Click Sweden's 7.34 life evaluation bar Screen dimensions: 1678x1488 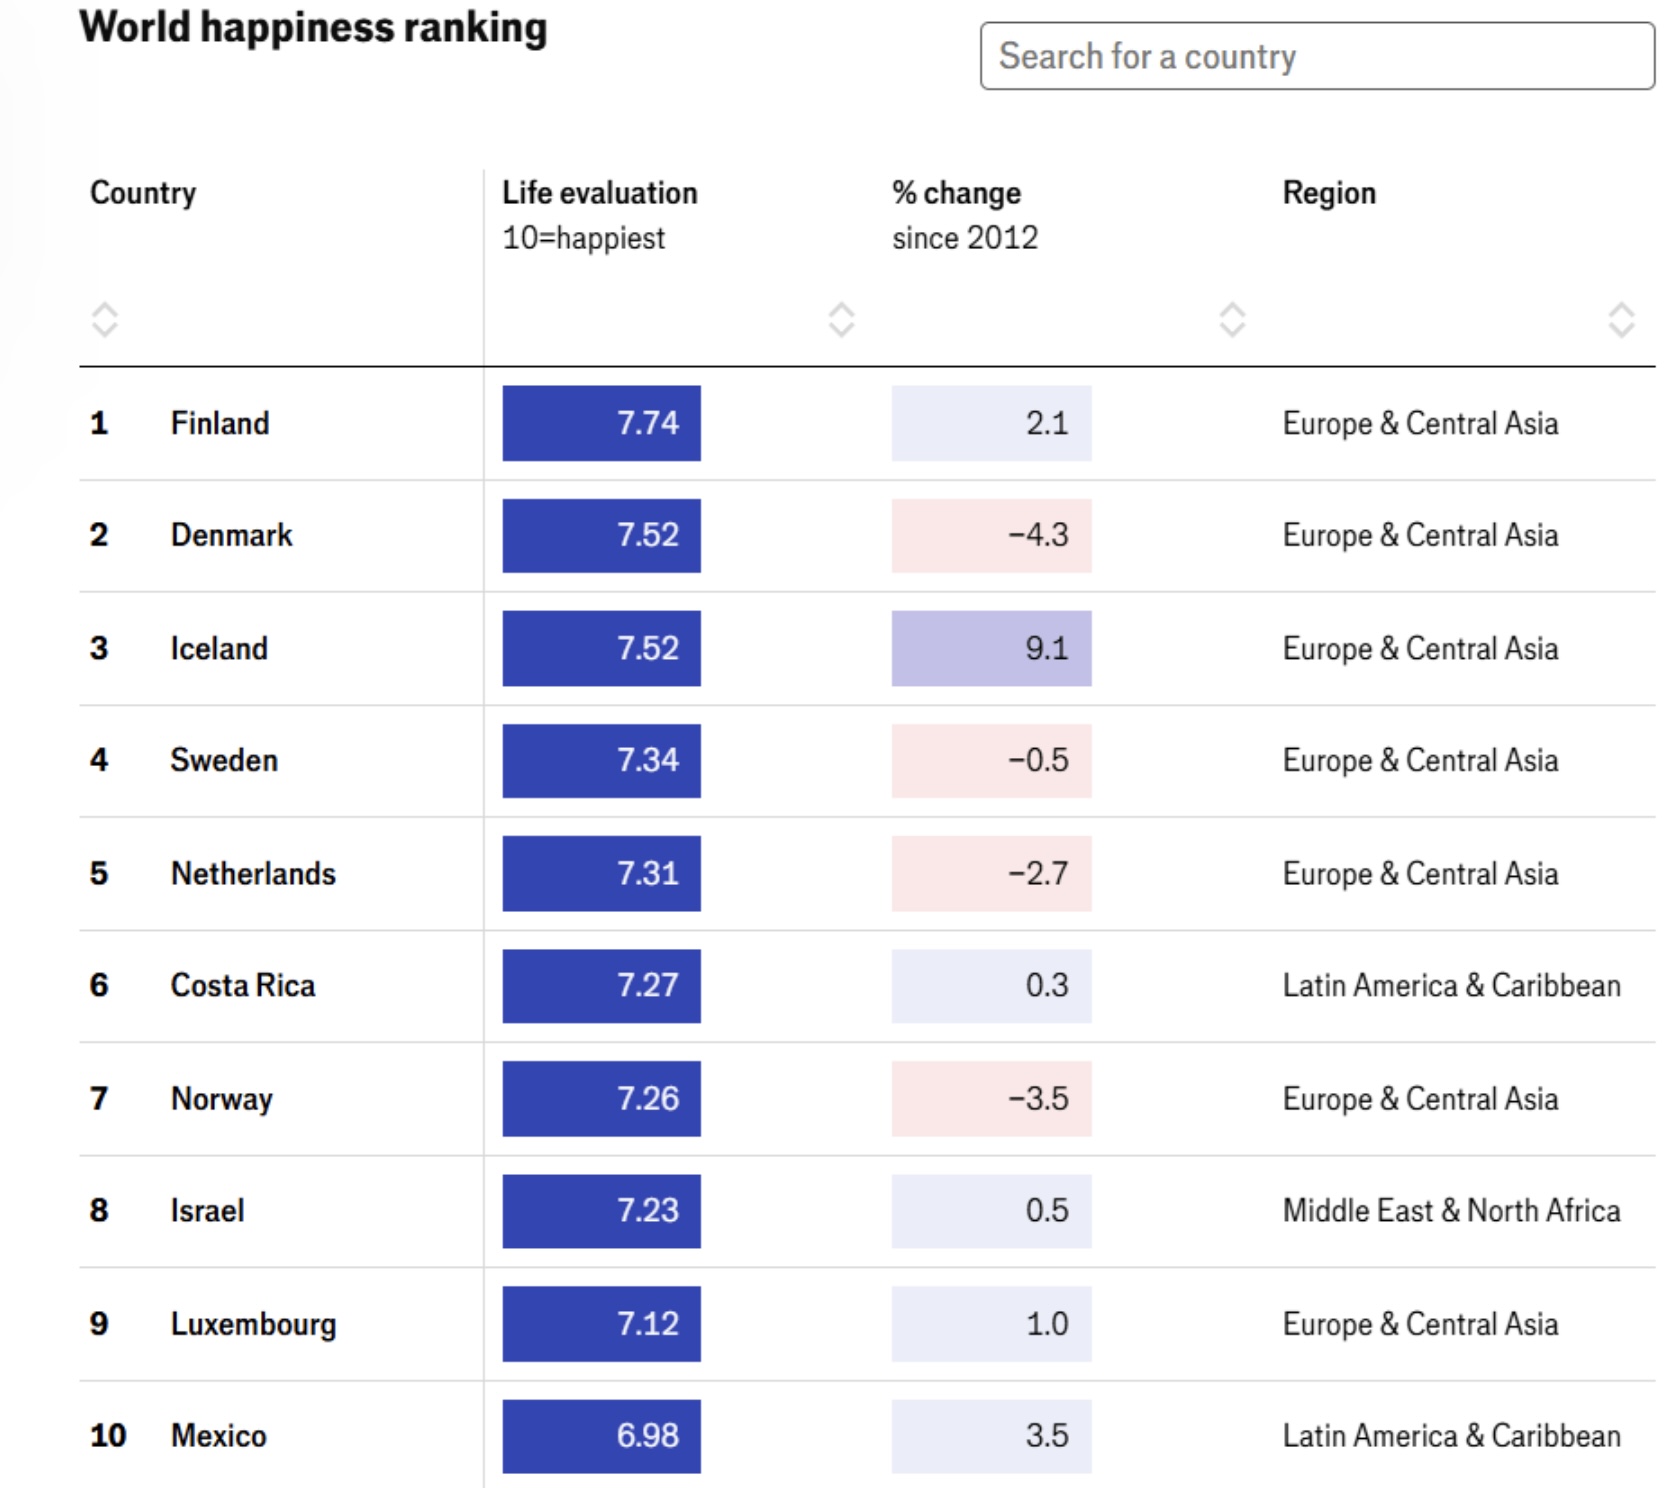click(x=601, y=761)
